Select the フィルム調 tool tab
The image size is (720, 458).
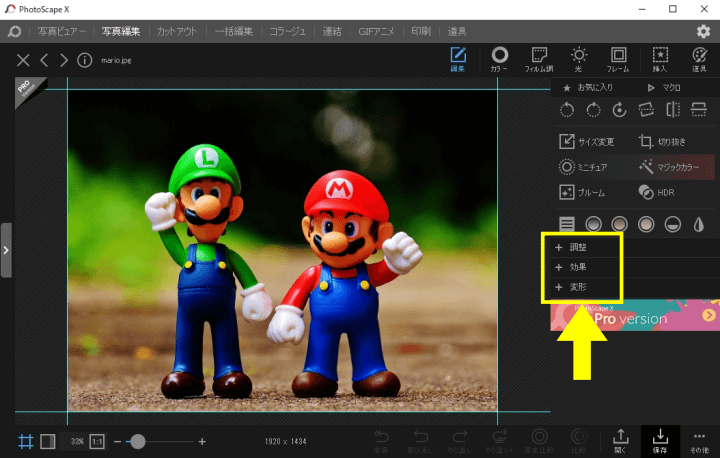click(539, 60)
